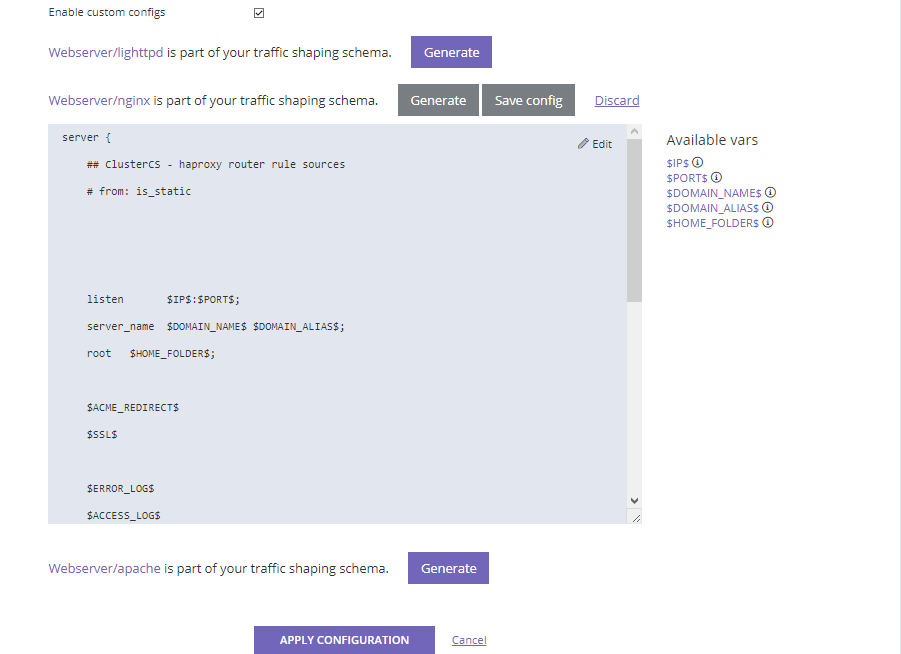Generate the lighttpd config
Viewport: 901px width, 654px height.
(x=451, y=52)
